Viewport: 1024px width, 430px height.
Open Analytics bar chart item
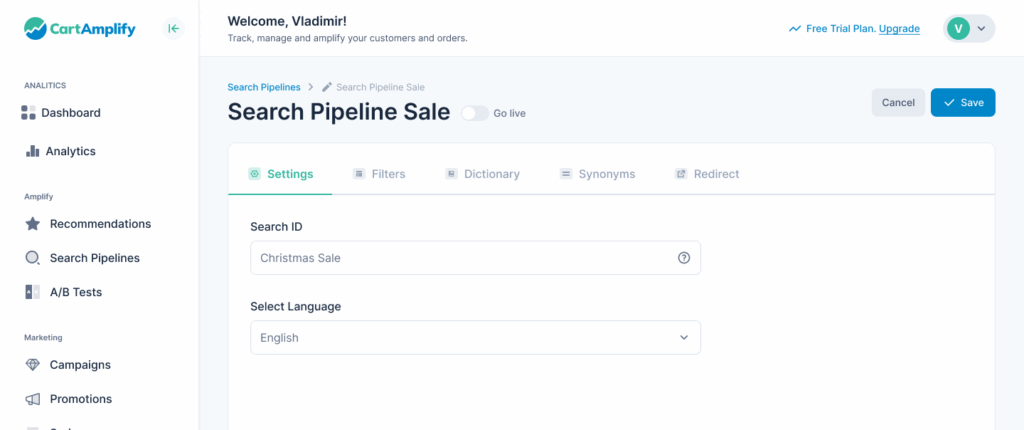tap(70, 151)
